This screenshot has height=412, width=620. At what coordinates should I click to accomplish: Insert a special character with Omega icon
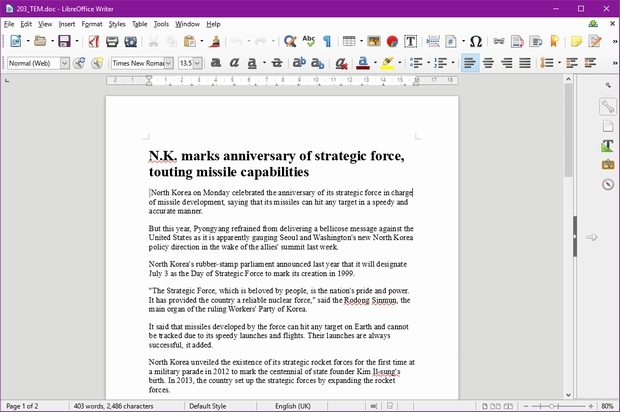[476, 41]
